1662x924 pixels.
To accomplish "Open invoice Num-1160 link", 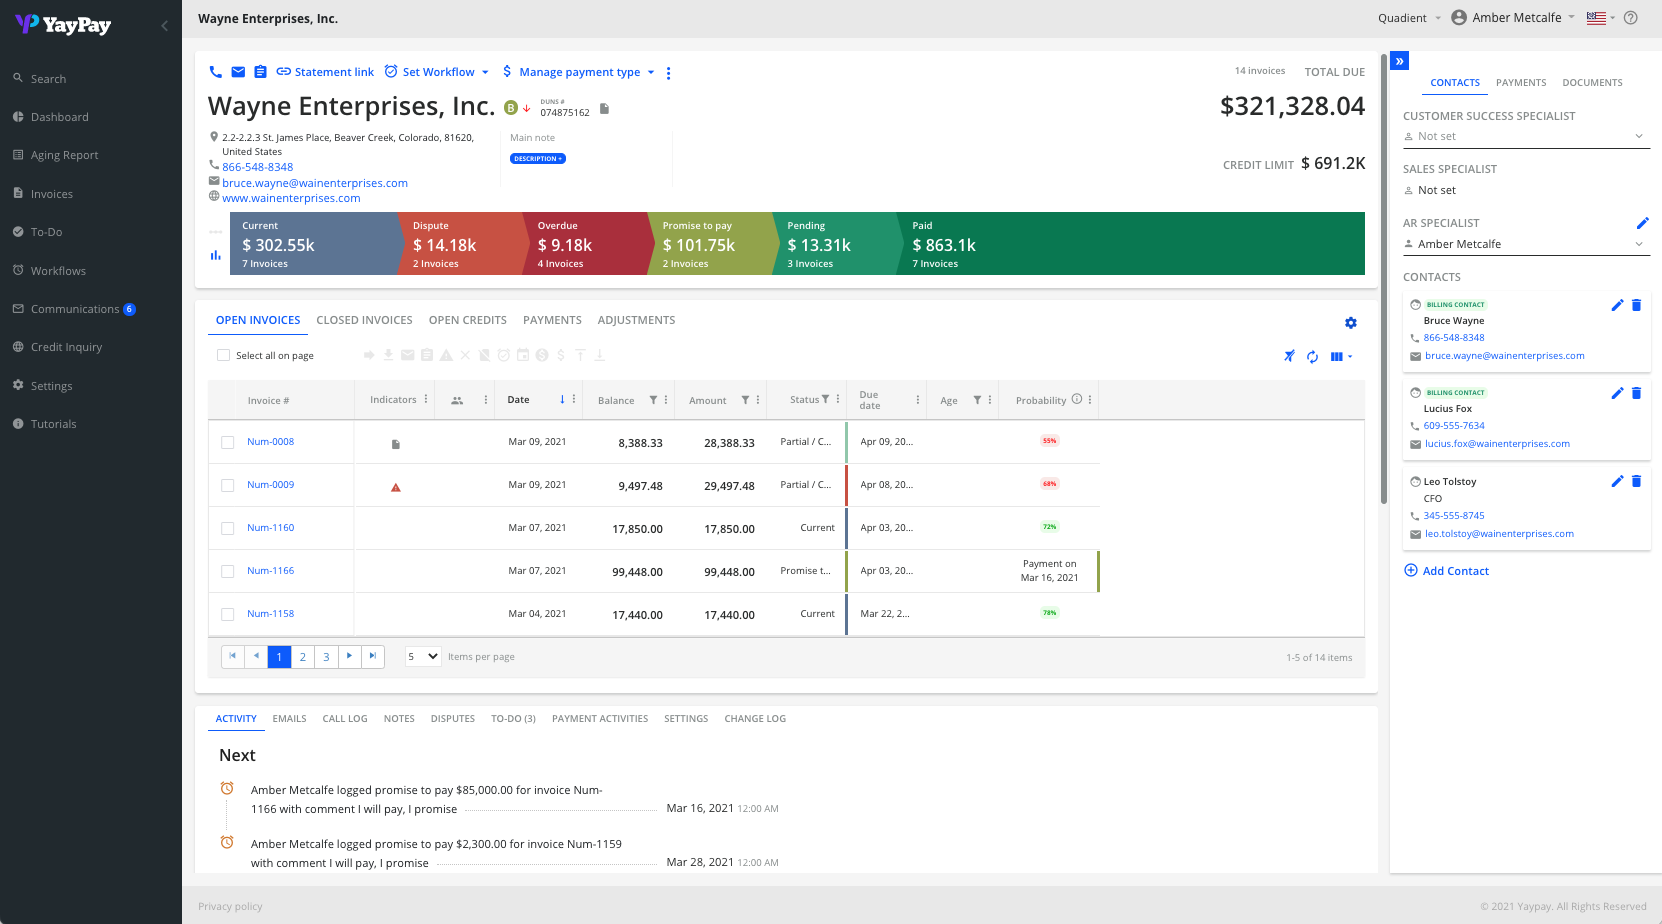I will pyautogui.click(x=270, y=528).
